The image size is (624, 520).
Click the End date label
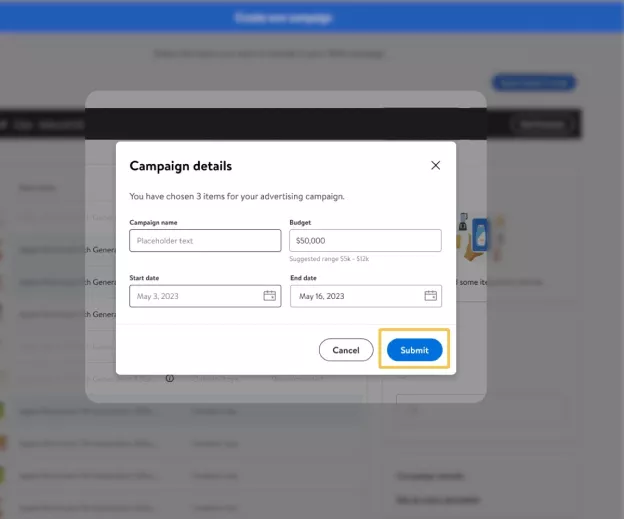[x=303, y=277]
